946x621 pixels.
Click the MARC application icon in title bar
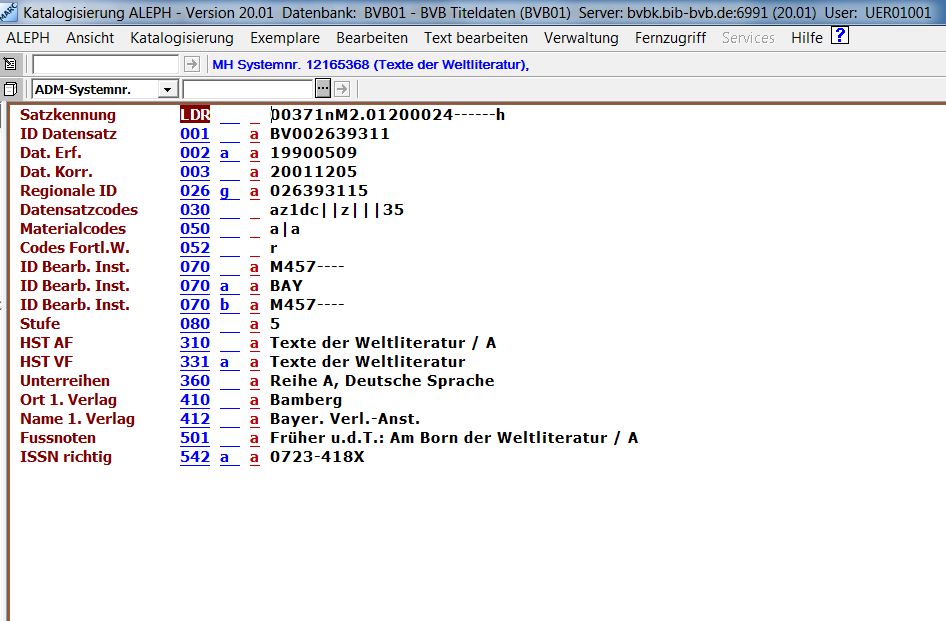pos(9,12)
